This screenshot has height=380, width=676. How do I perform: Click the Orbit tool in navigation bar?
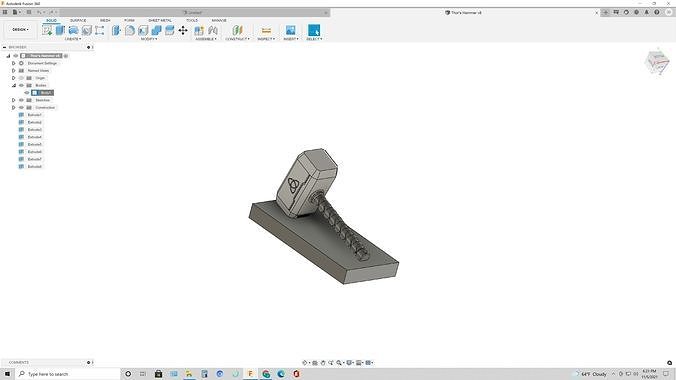click(x=305, y=363)
